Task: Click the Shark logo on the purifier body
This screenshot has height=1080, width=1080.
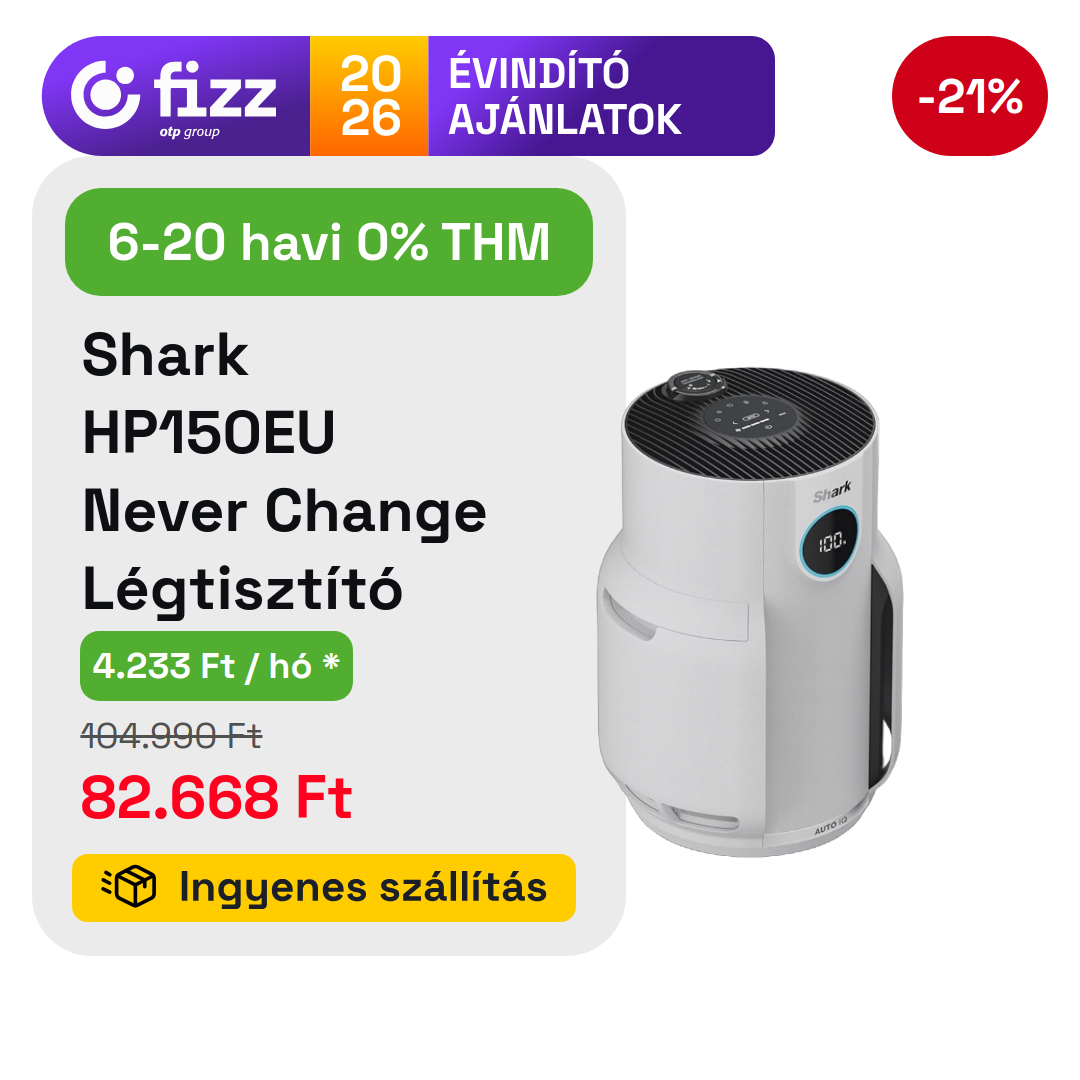Action: coord(832,492)
